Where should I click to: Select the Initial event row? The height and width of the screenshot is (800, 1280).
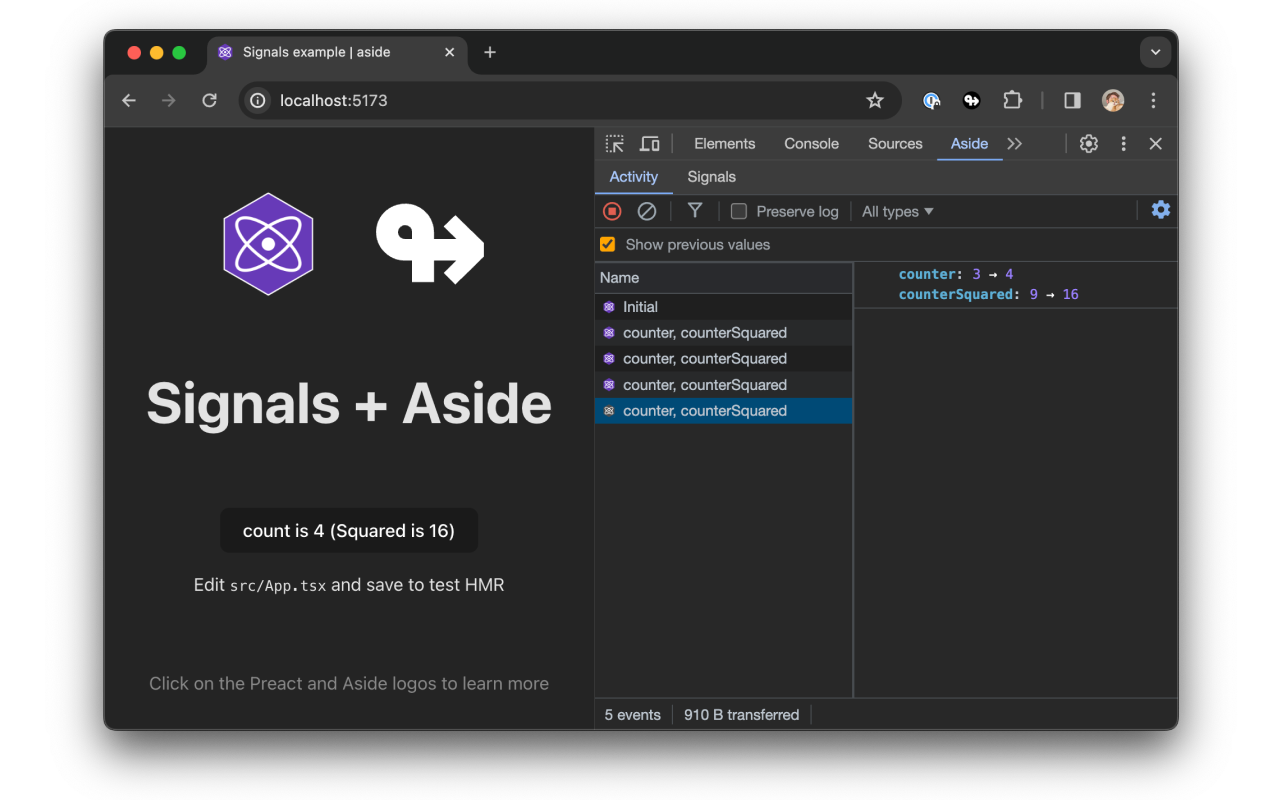point(724,307)
